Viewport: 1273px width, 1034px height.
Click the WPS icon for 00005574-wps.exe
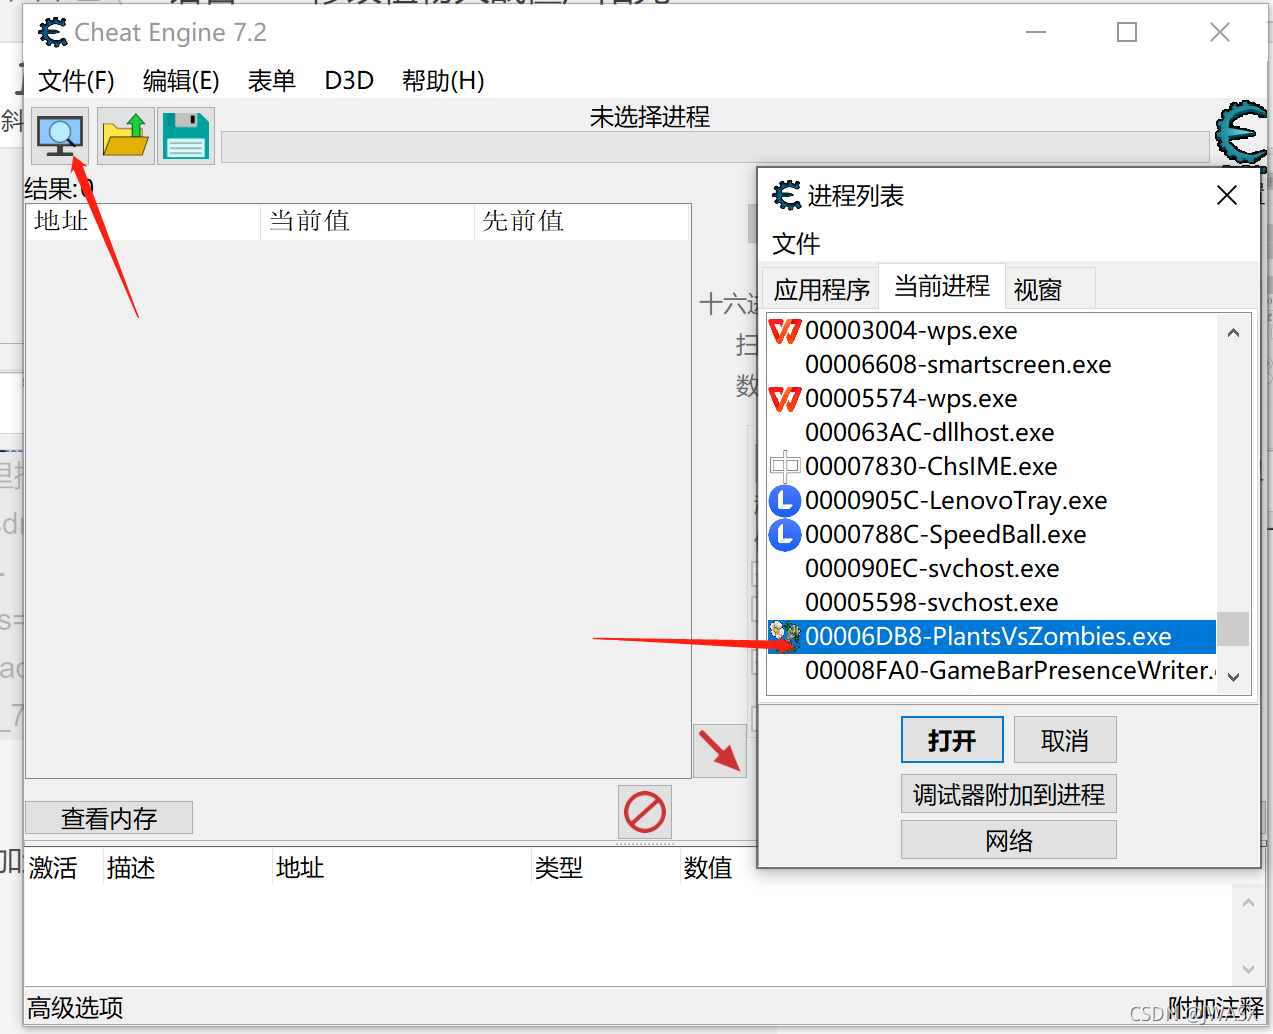(x=785, y=398)
